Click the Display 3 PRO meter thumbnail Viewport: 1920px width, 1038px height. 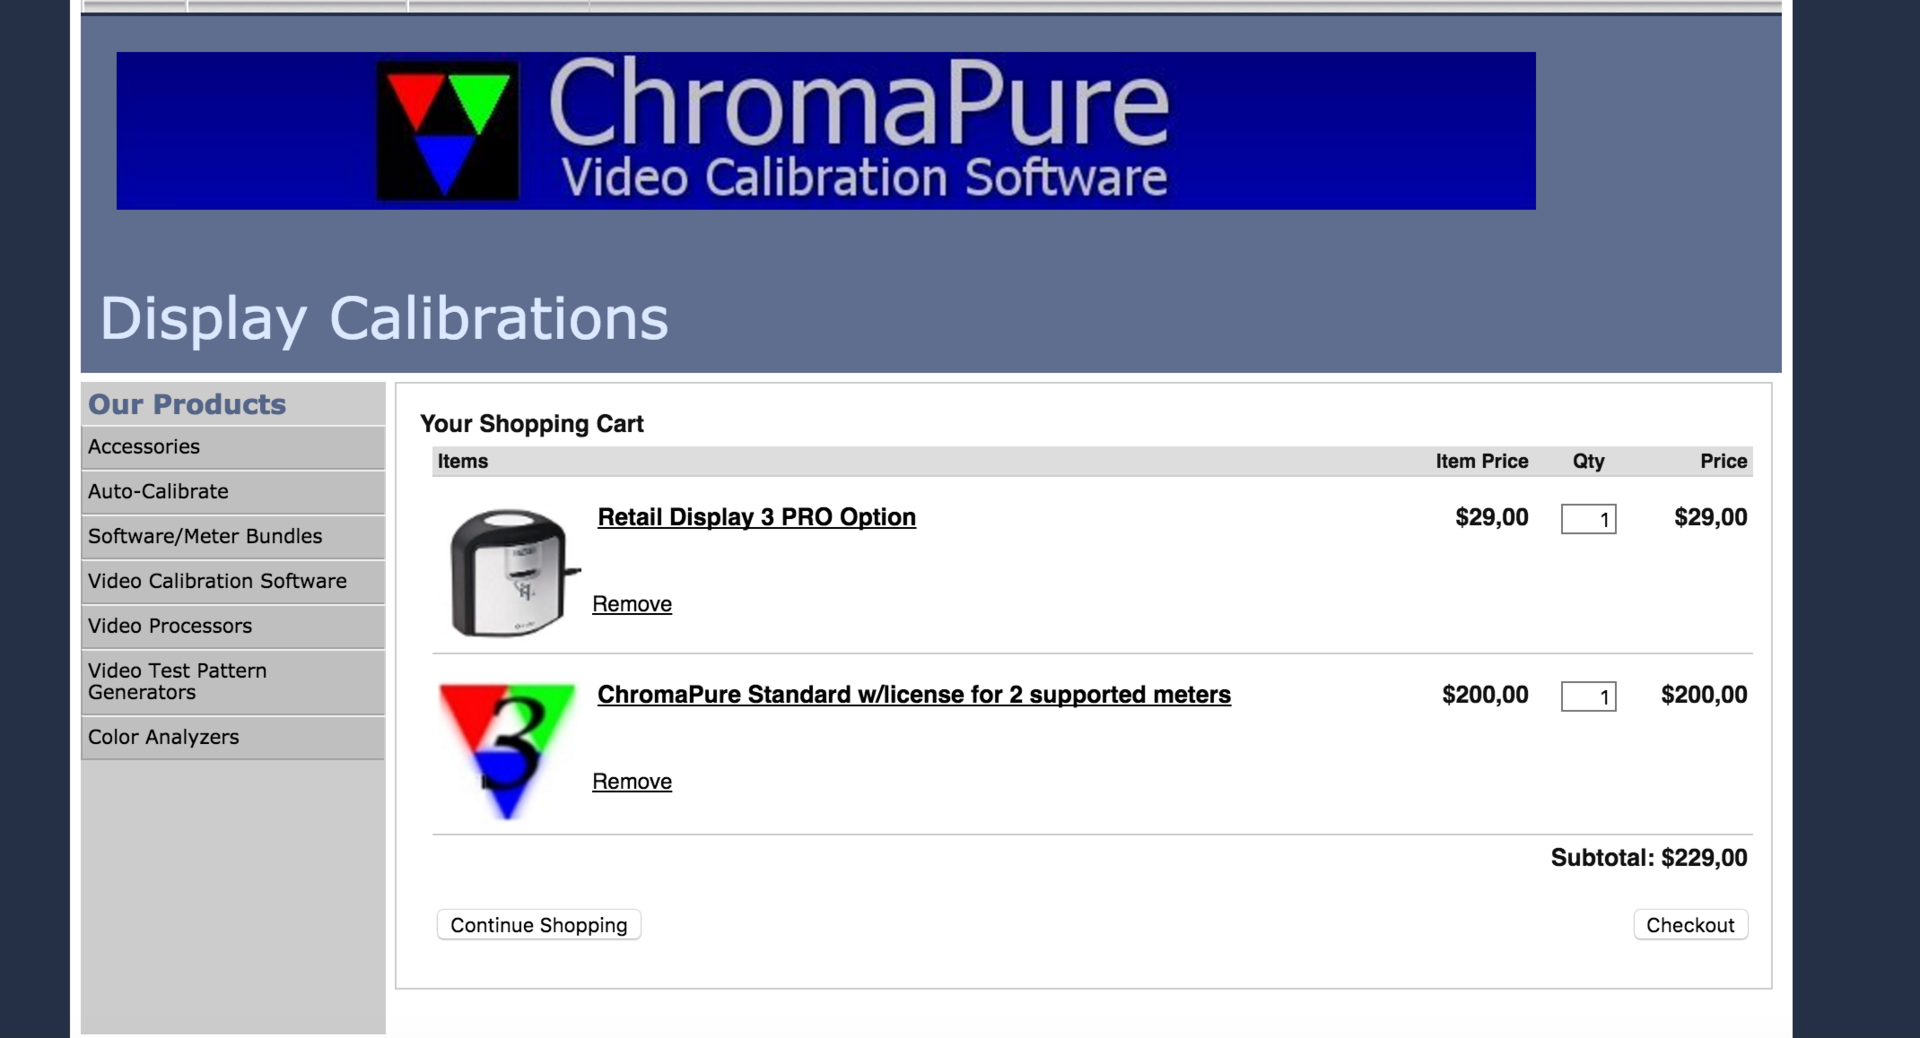coord(513,572)
